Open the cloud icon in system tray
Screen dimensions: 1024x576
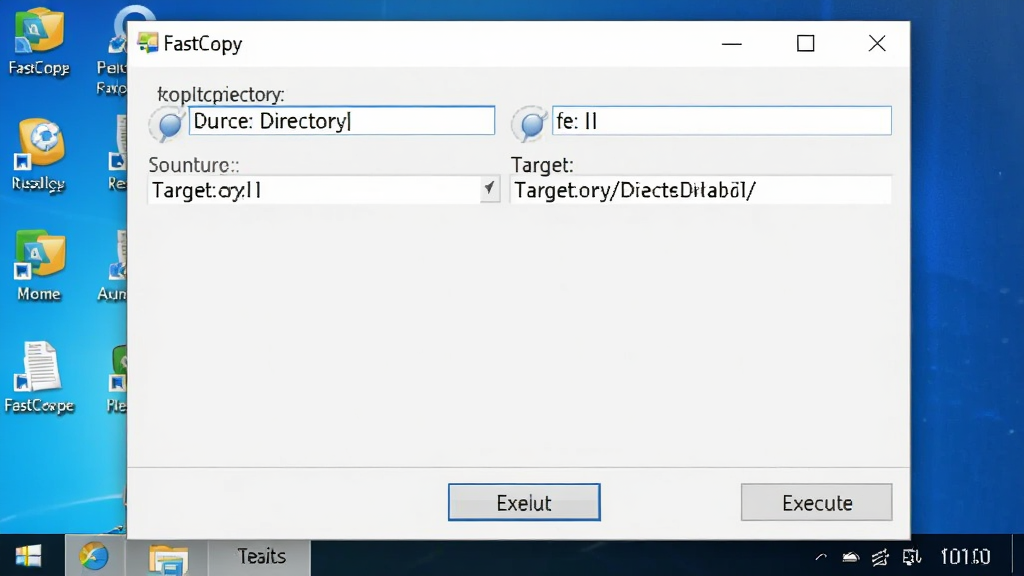coord(850,557)
